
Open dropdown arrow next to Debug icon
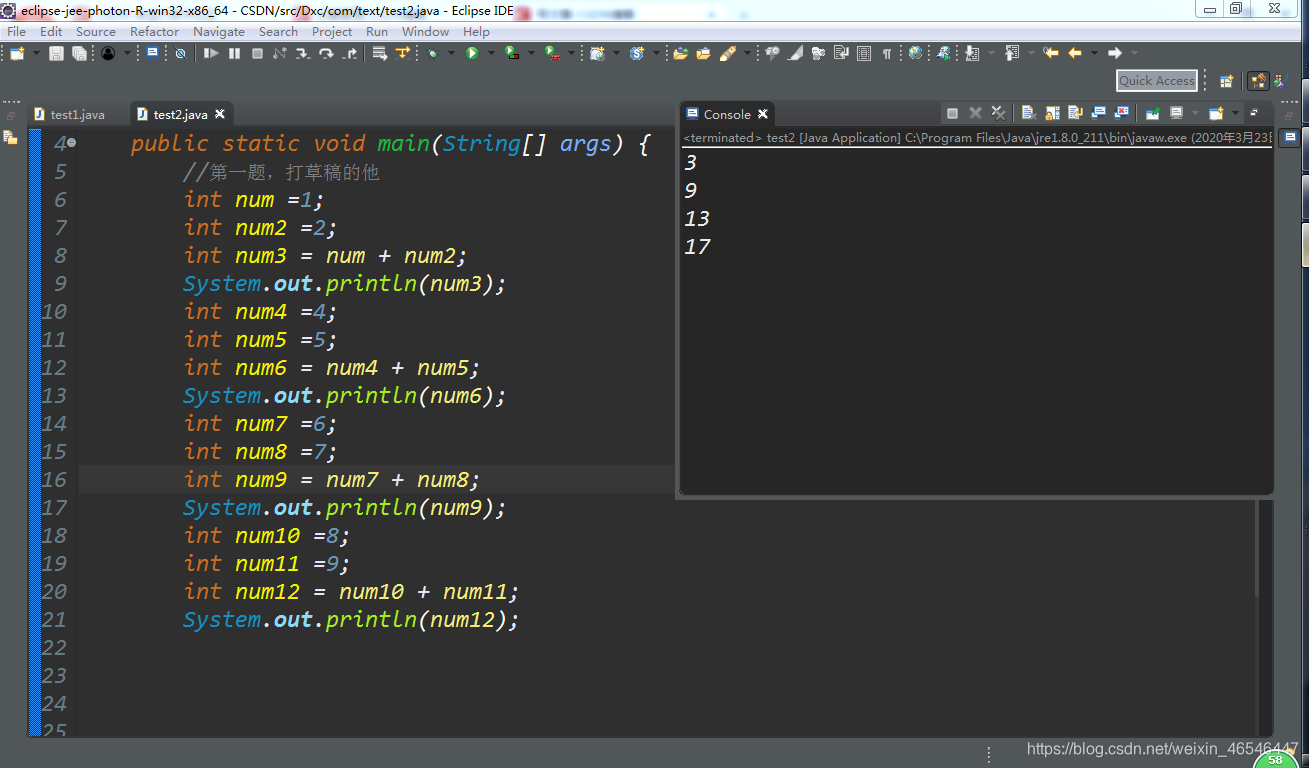click(x=451, y=53)
